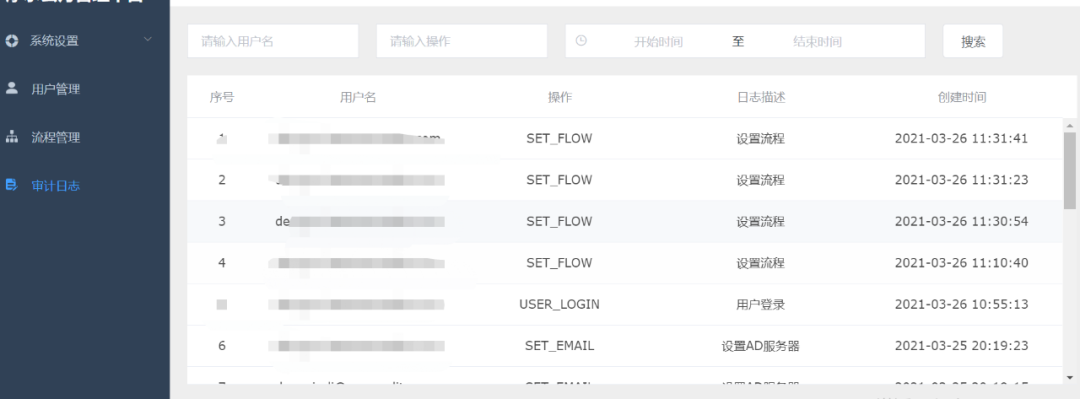Click the table scrollbar up arrow

click(x=1069, y=125)
